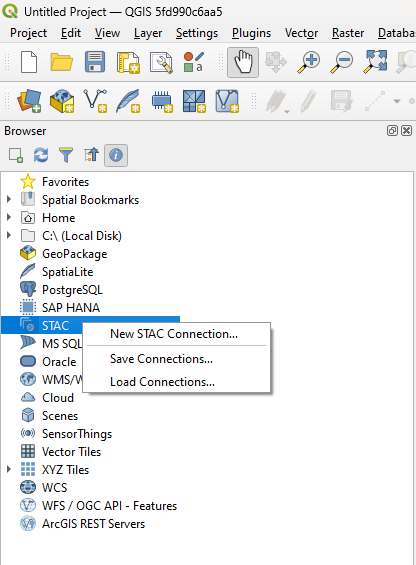Float the Browser panel
The height and width of the screenshot is (565, 416).
392,130
